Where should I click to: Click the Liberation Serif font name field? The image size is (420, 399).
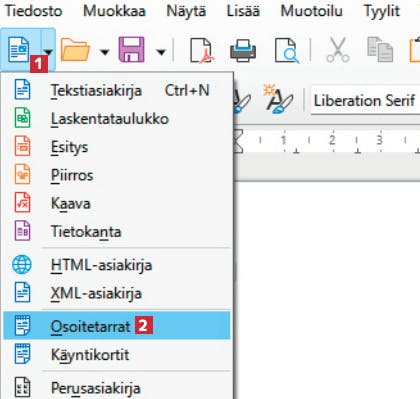coord(365,101)
